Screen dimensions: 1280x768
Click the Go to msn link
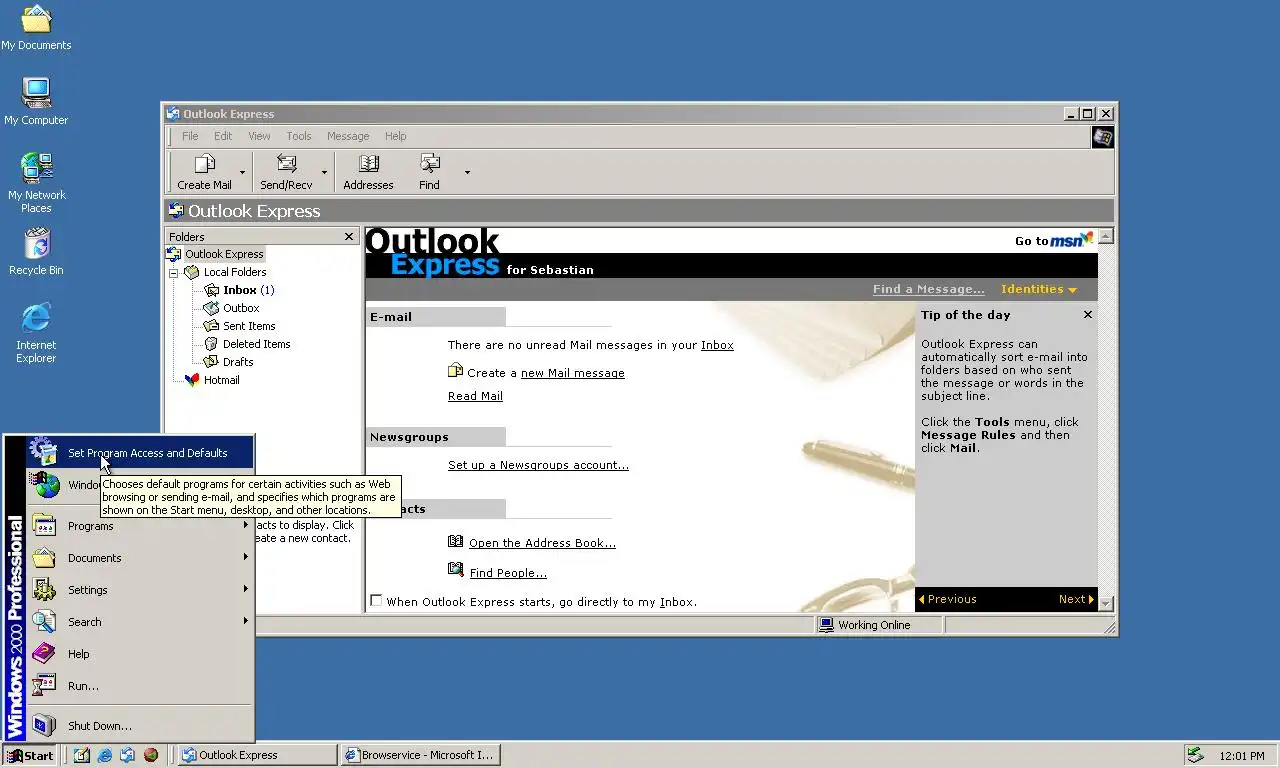point(1054,240)
